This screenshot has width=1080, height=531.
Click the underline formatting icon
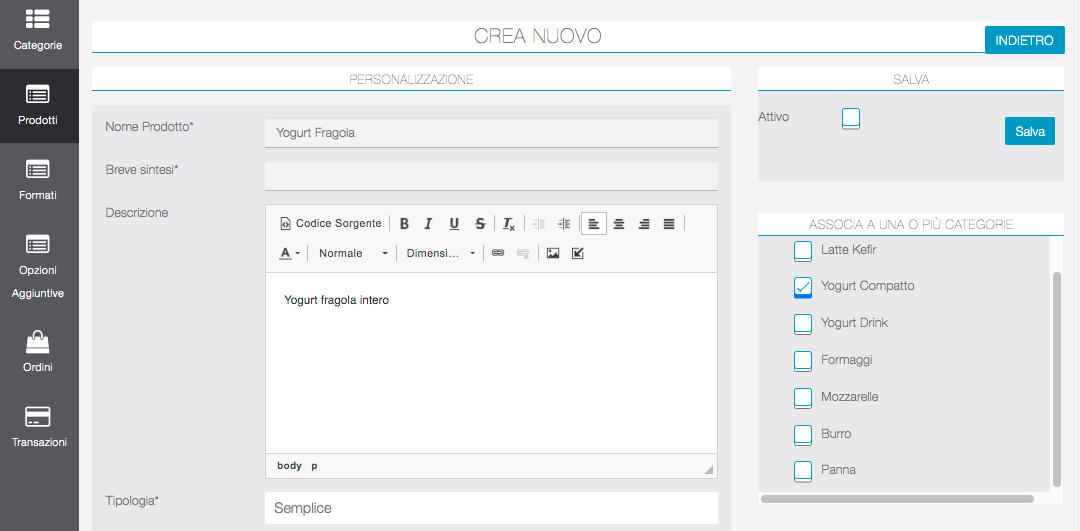click(454, 224)
